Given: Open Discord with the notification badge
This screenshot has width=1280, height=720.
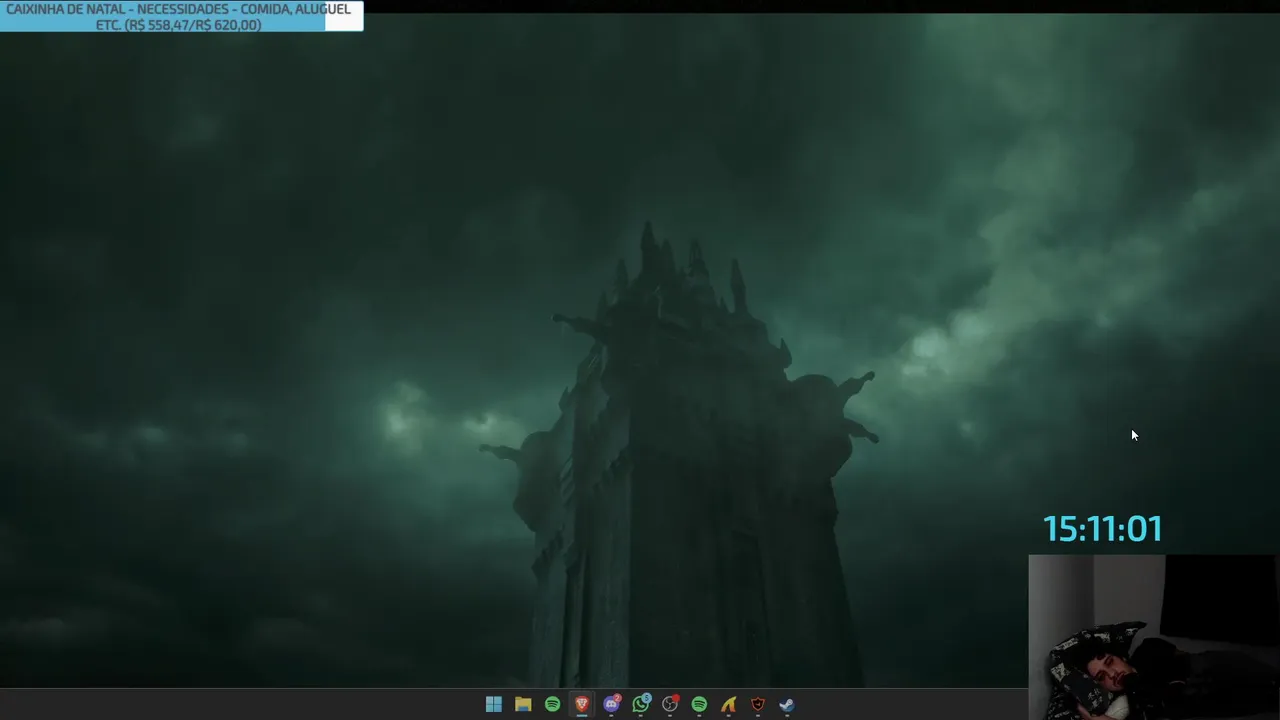Looking at the screenshot, I should click(x=611, y=704).
